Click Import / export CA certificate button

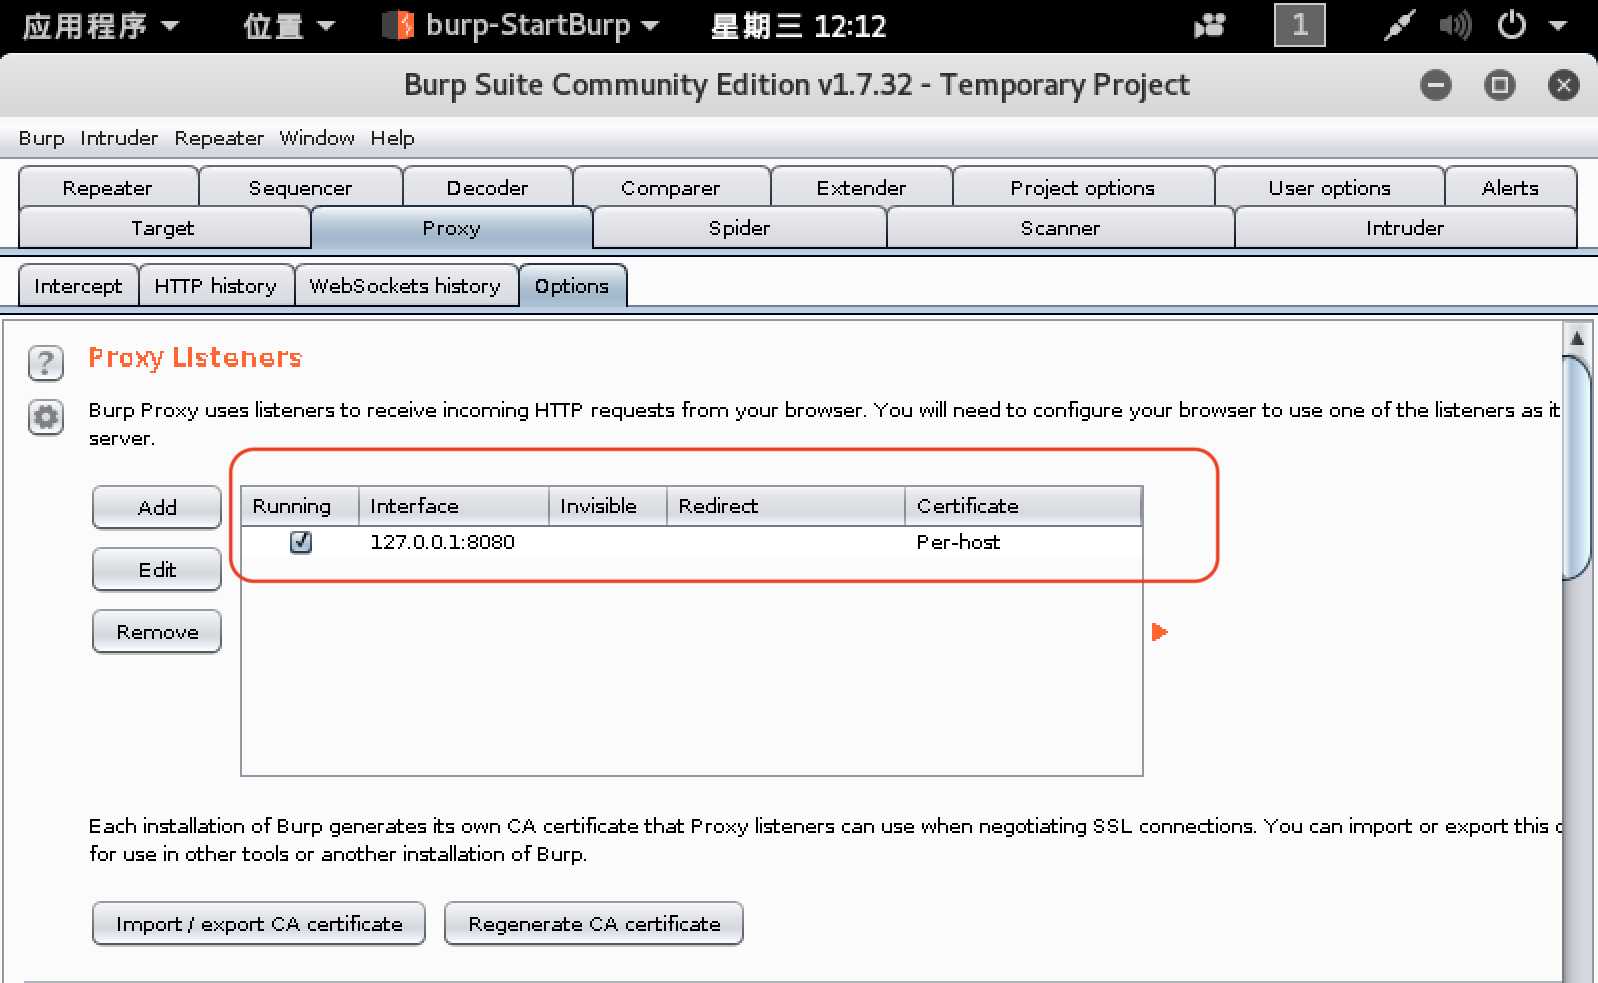pos(259,924)
